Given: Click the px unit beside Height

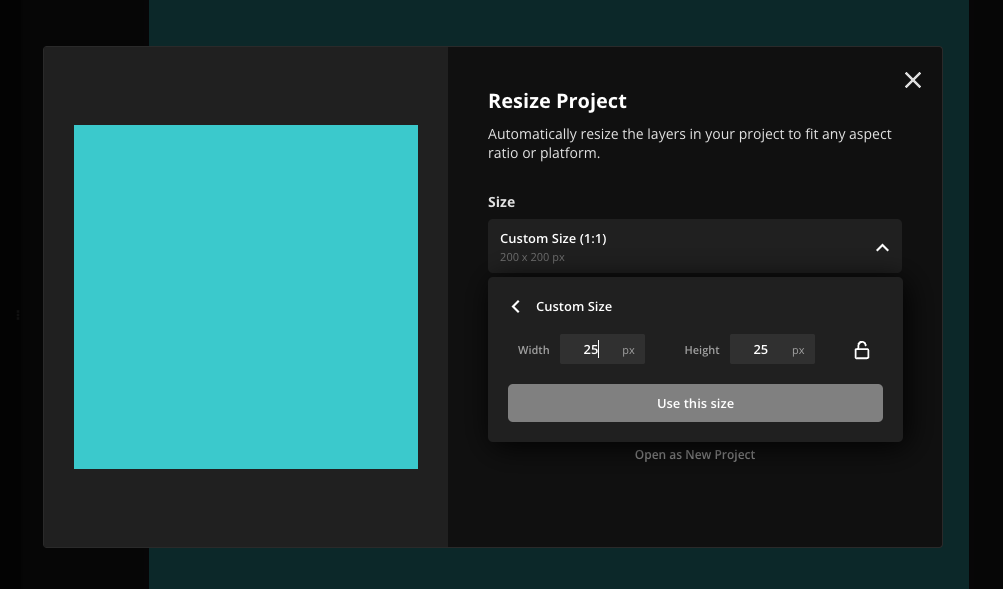Looking at the screenshot, I should [x=798, y=350].
